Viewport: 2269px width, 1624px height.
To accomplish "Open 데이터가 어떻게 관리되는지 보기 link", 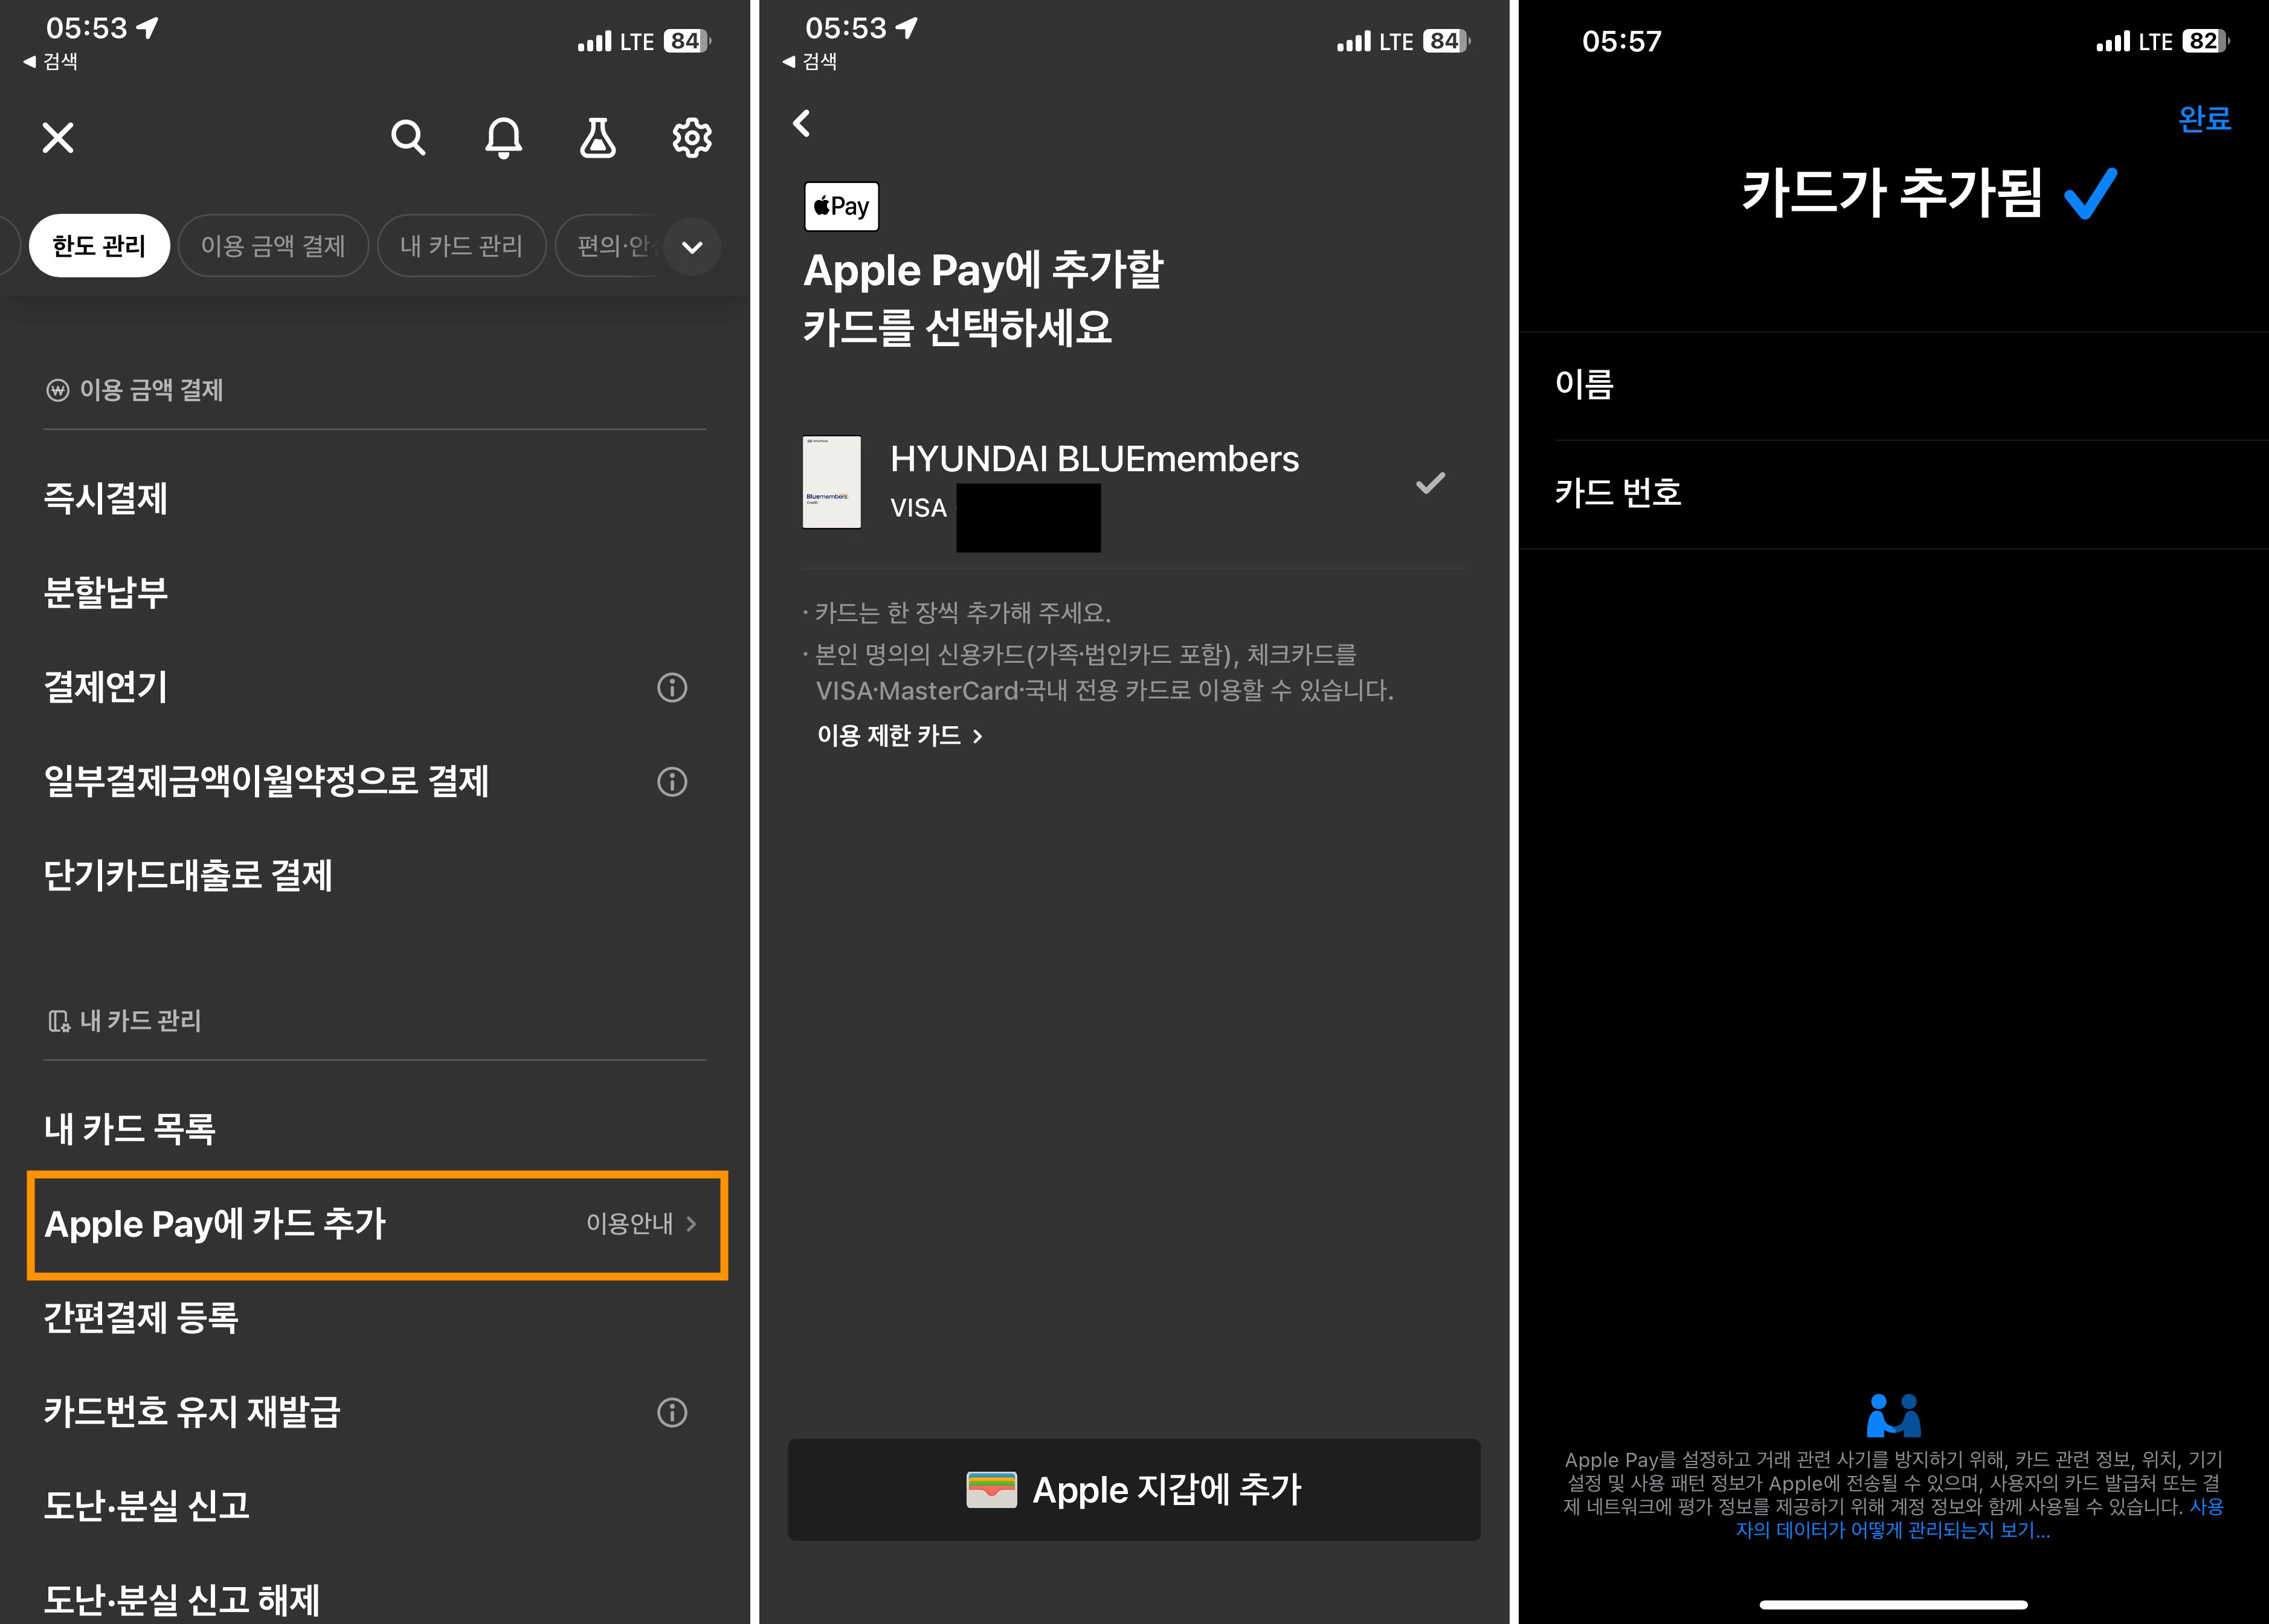I will [1893, 1530].
